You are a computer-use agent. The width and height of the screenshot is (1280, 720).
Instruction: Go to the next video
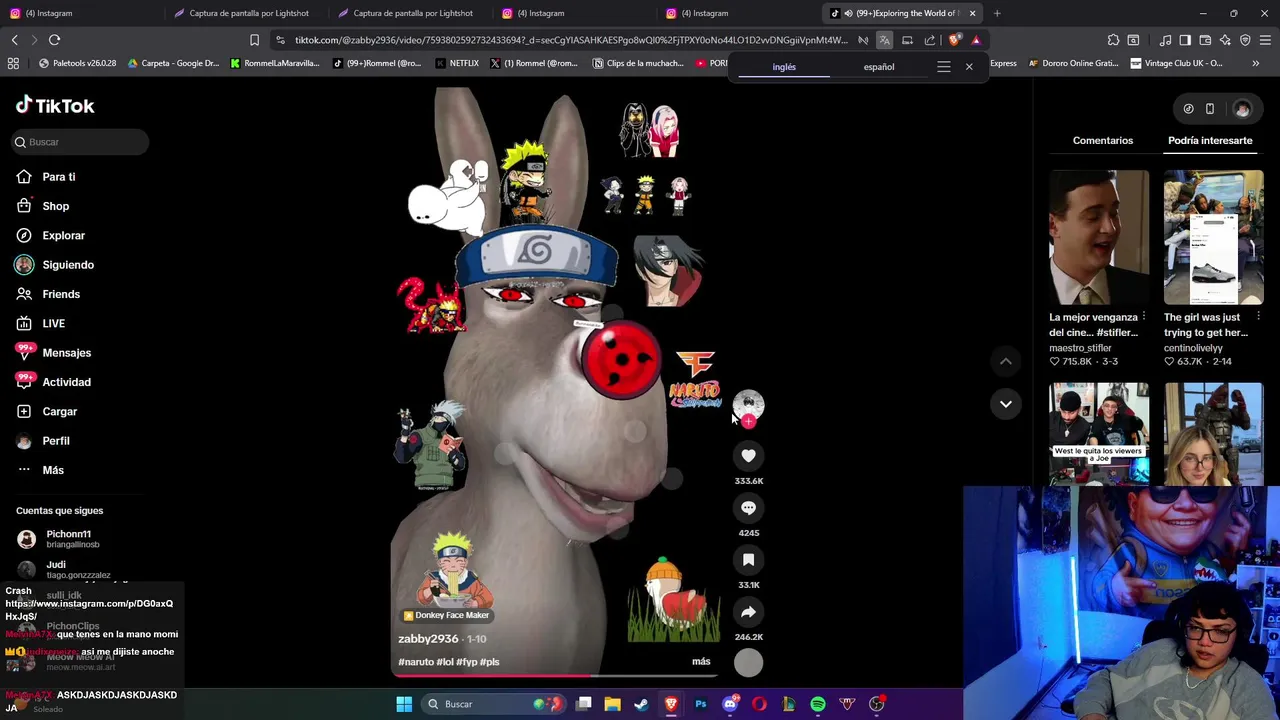click(x=1006, y=404)
